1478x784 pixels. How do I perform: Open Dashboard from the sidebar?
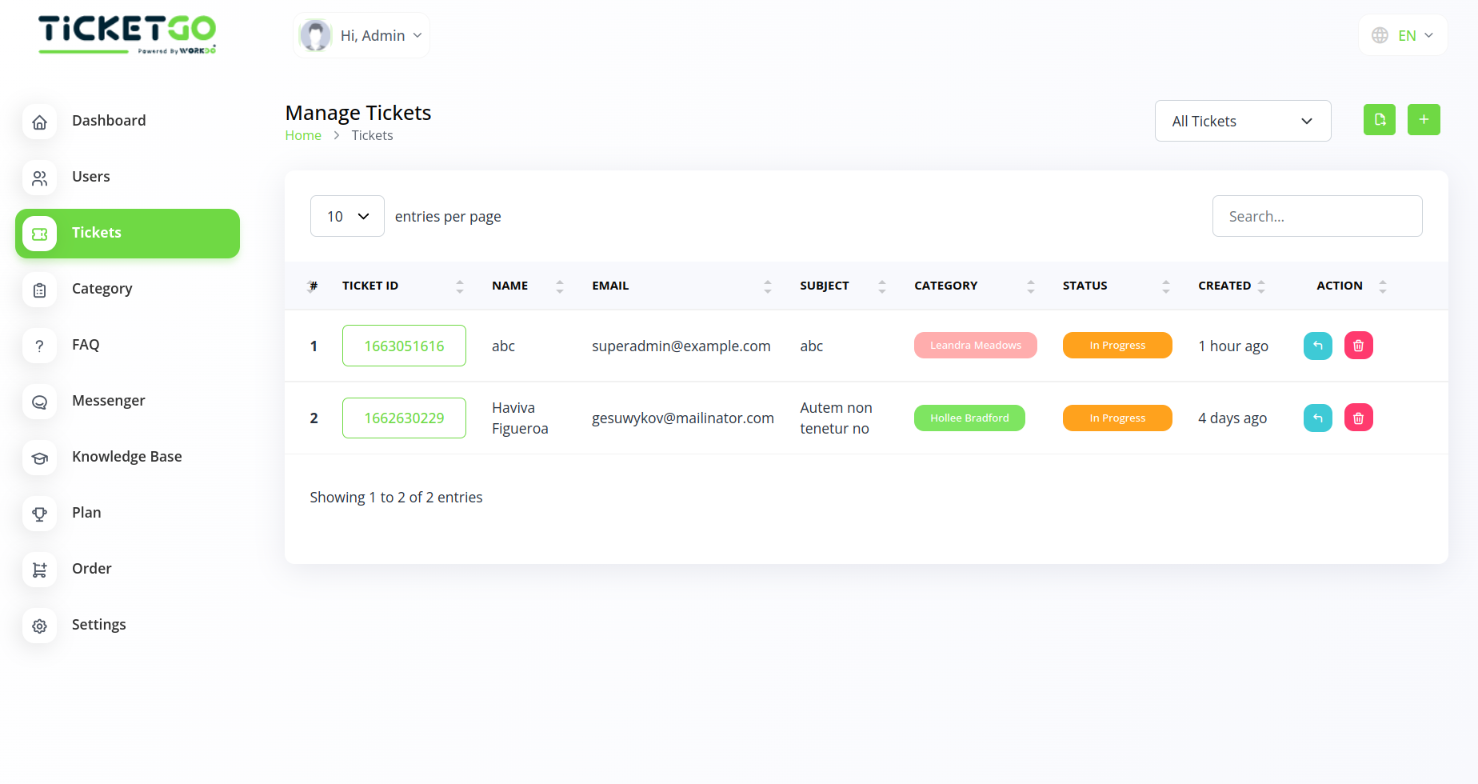click(x=108, y=121)
